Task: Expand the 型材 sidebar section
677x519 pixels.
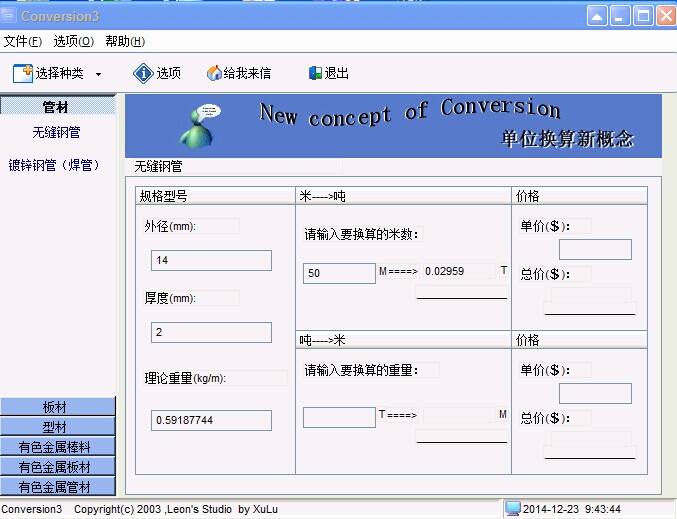Action: click(58, 427)
